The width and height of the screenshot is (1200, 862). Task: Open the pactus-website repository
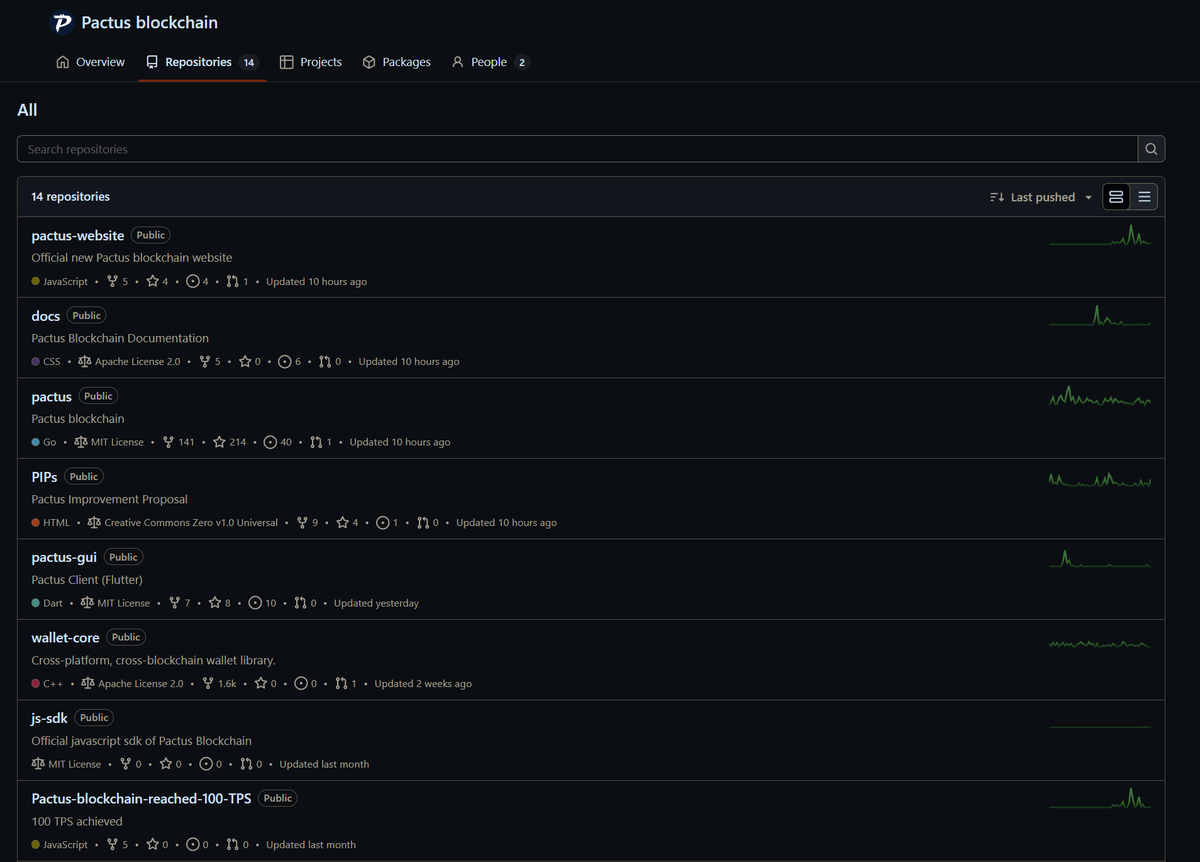78,235
